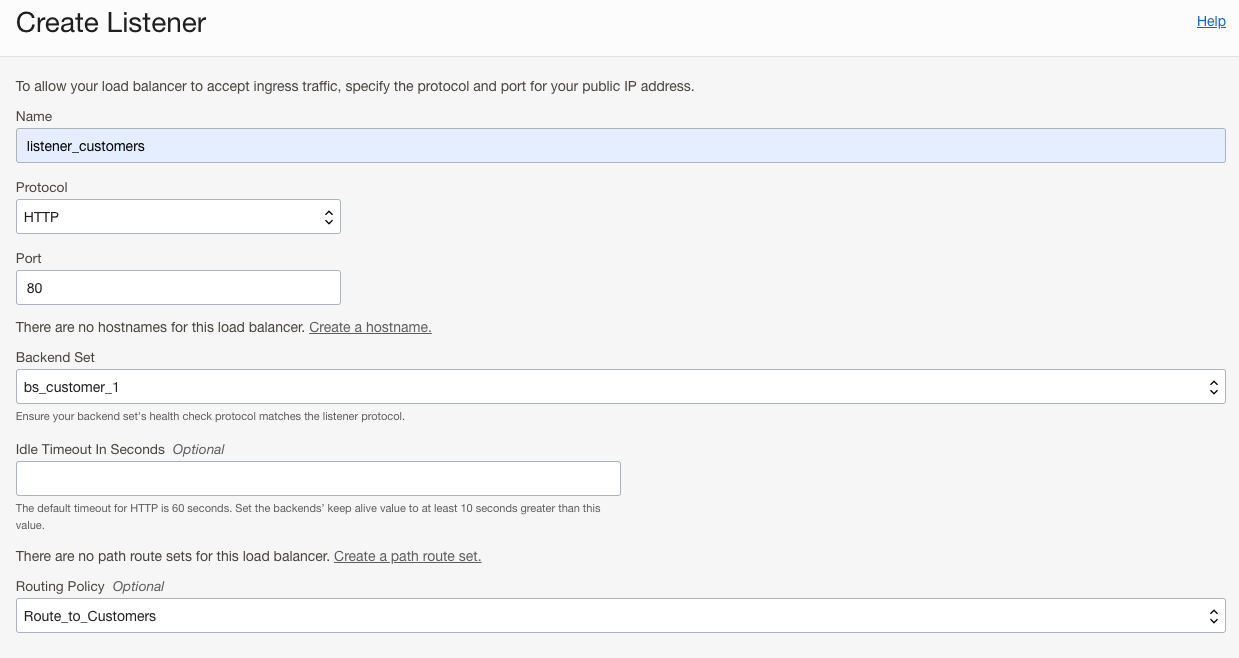This screenshot has width=1239, height=658.
Task: Follow the Create a hostname link
Action: [x=370, y=327]
